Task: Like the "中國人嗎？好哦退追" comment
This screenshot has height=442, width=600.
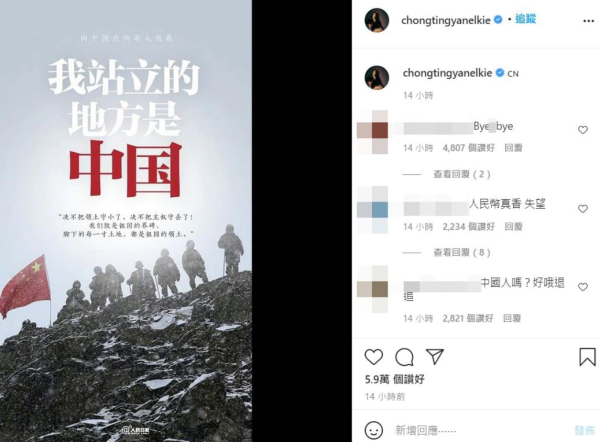Action: (582, 287)
